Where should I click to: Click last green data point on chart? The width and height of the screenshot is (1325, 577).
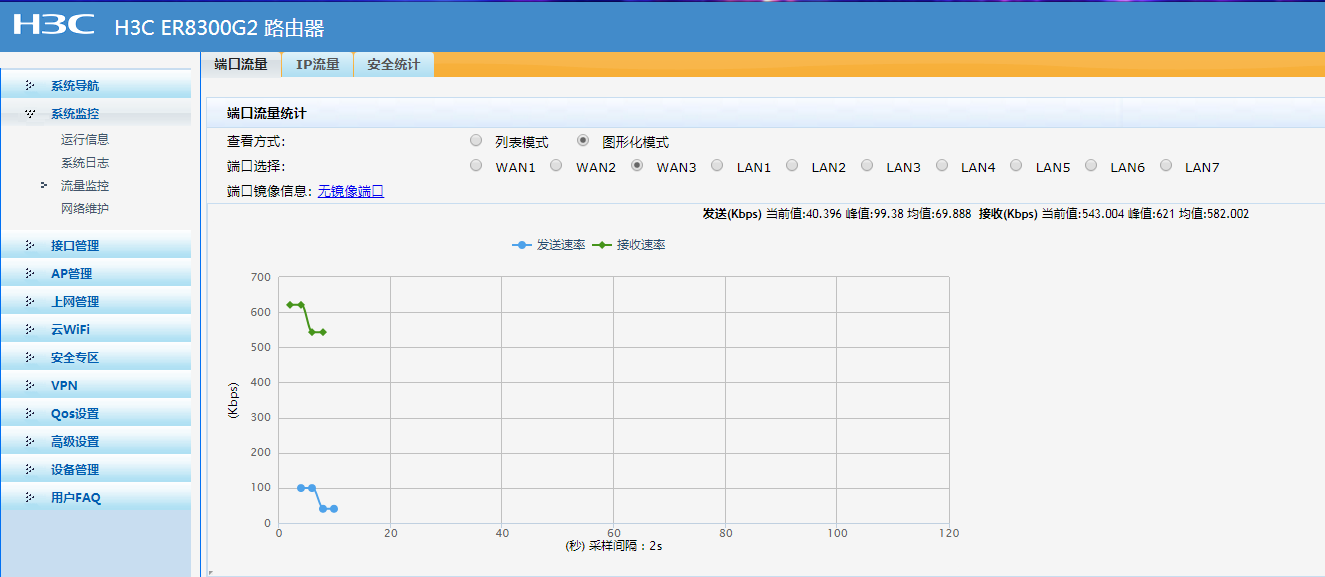(x=323, y=332)
